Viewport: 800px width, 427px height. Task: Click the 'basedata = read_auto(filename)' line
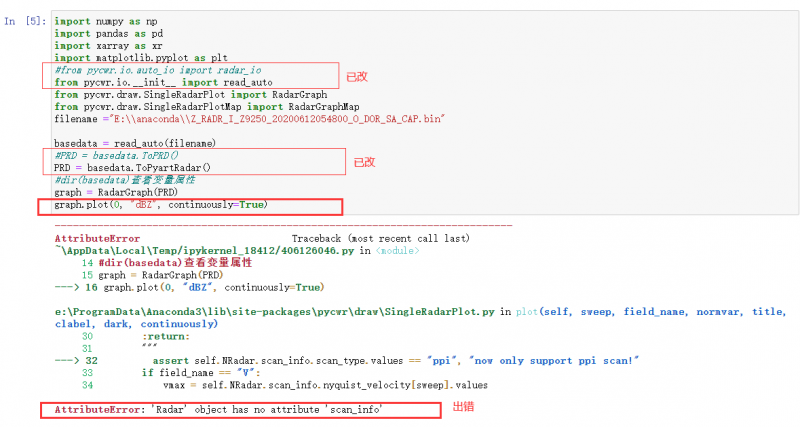click(x=135, y=143)
